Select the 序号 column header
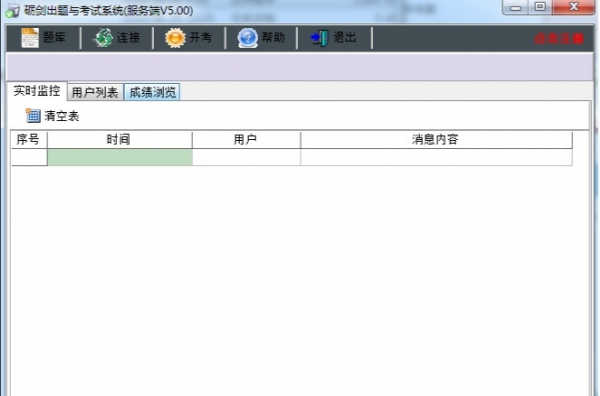The image size is (600, 396). click(29, 140)
